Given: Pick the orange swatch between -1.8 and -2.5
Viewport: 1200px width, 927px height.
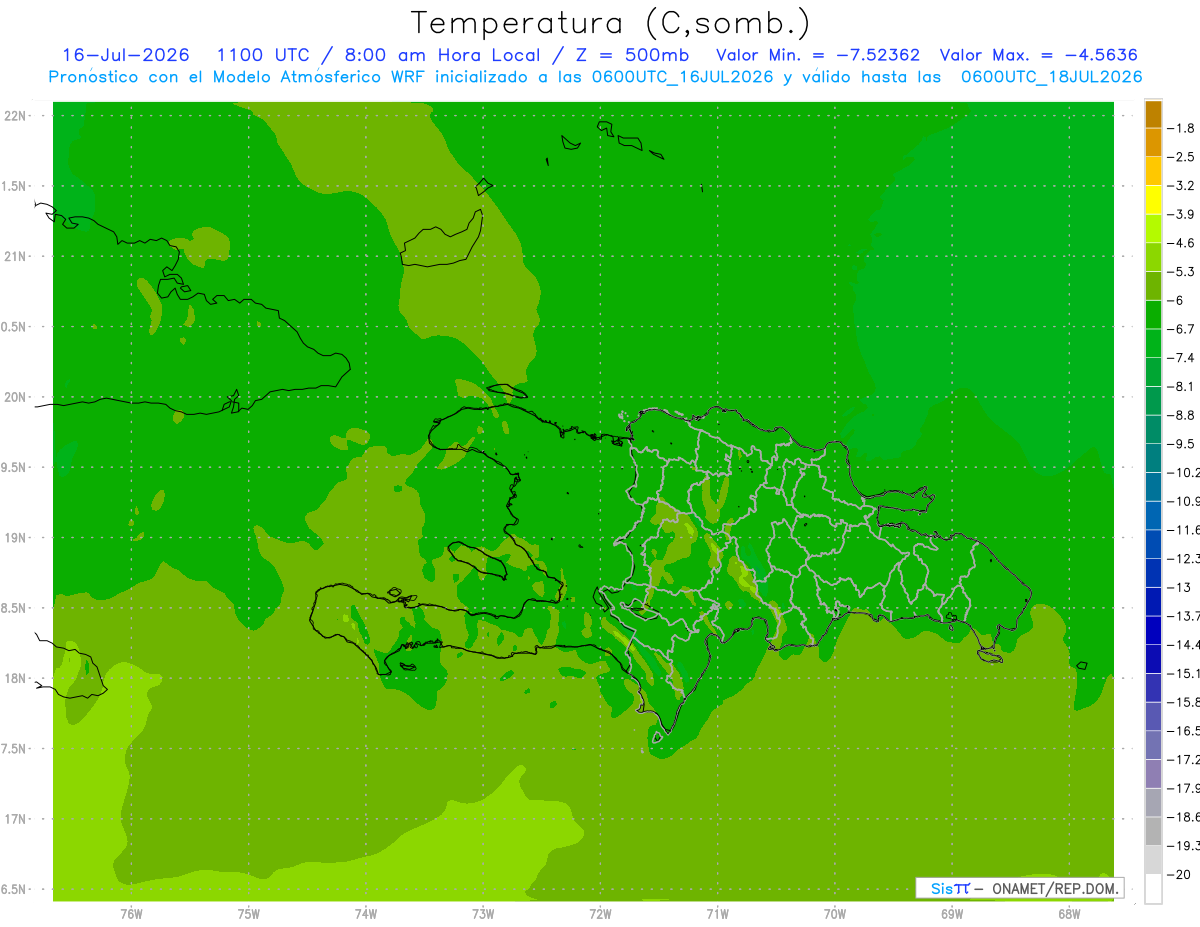Looking at the screenshot, I should click(x=1153, y=142).
